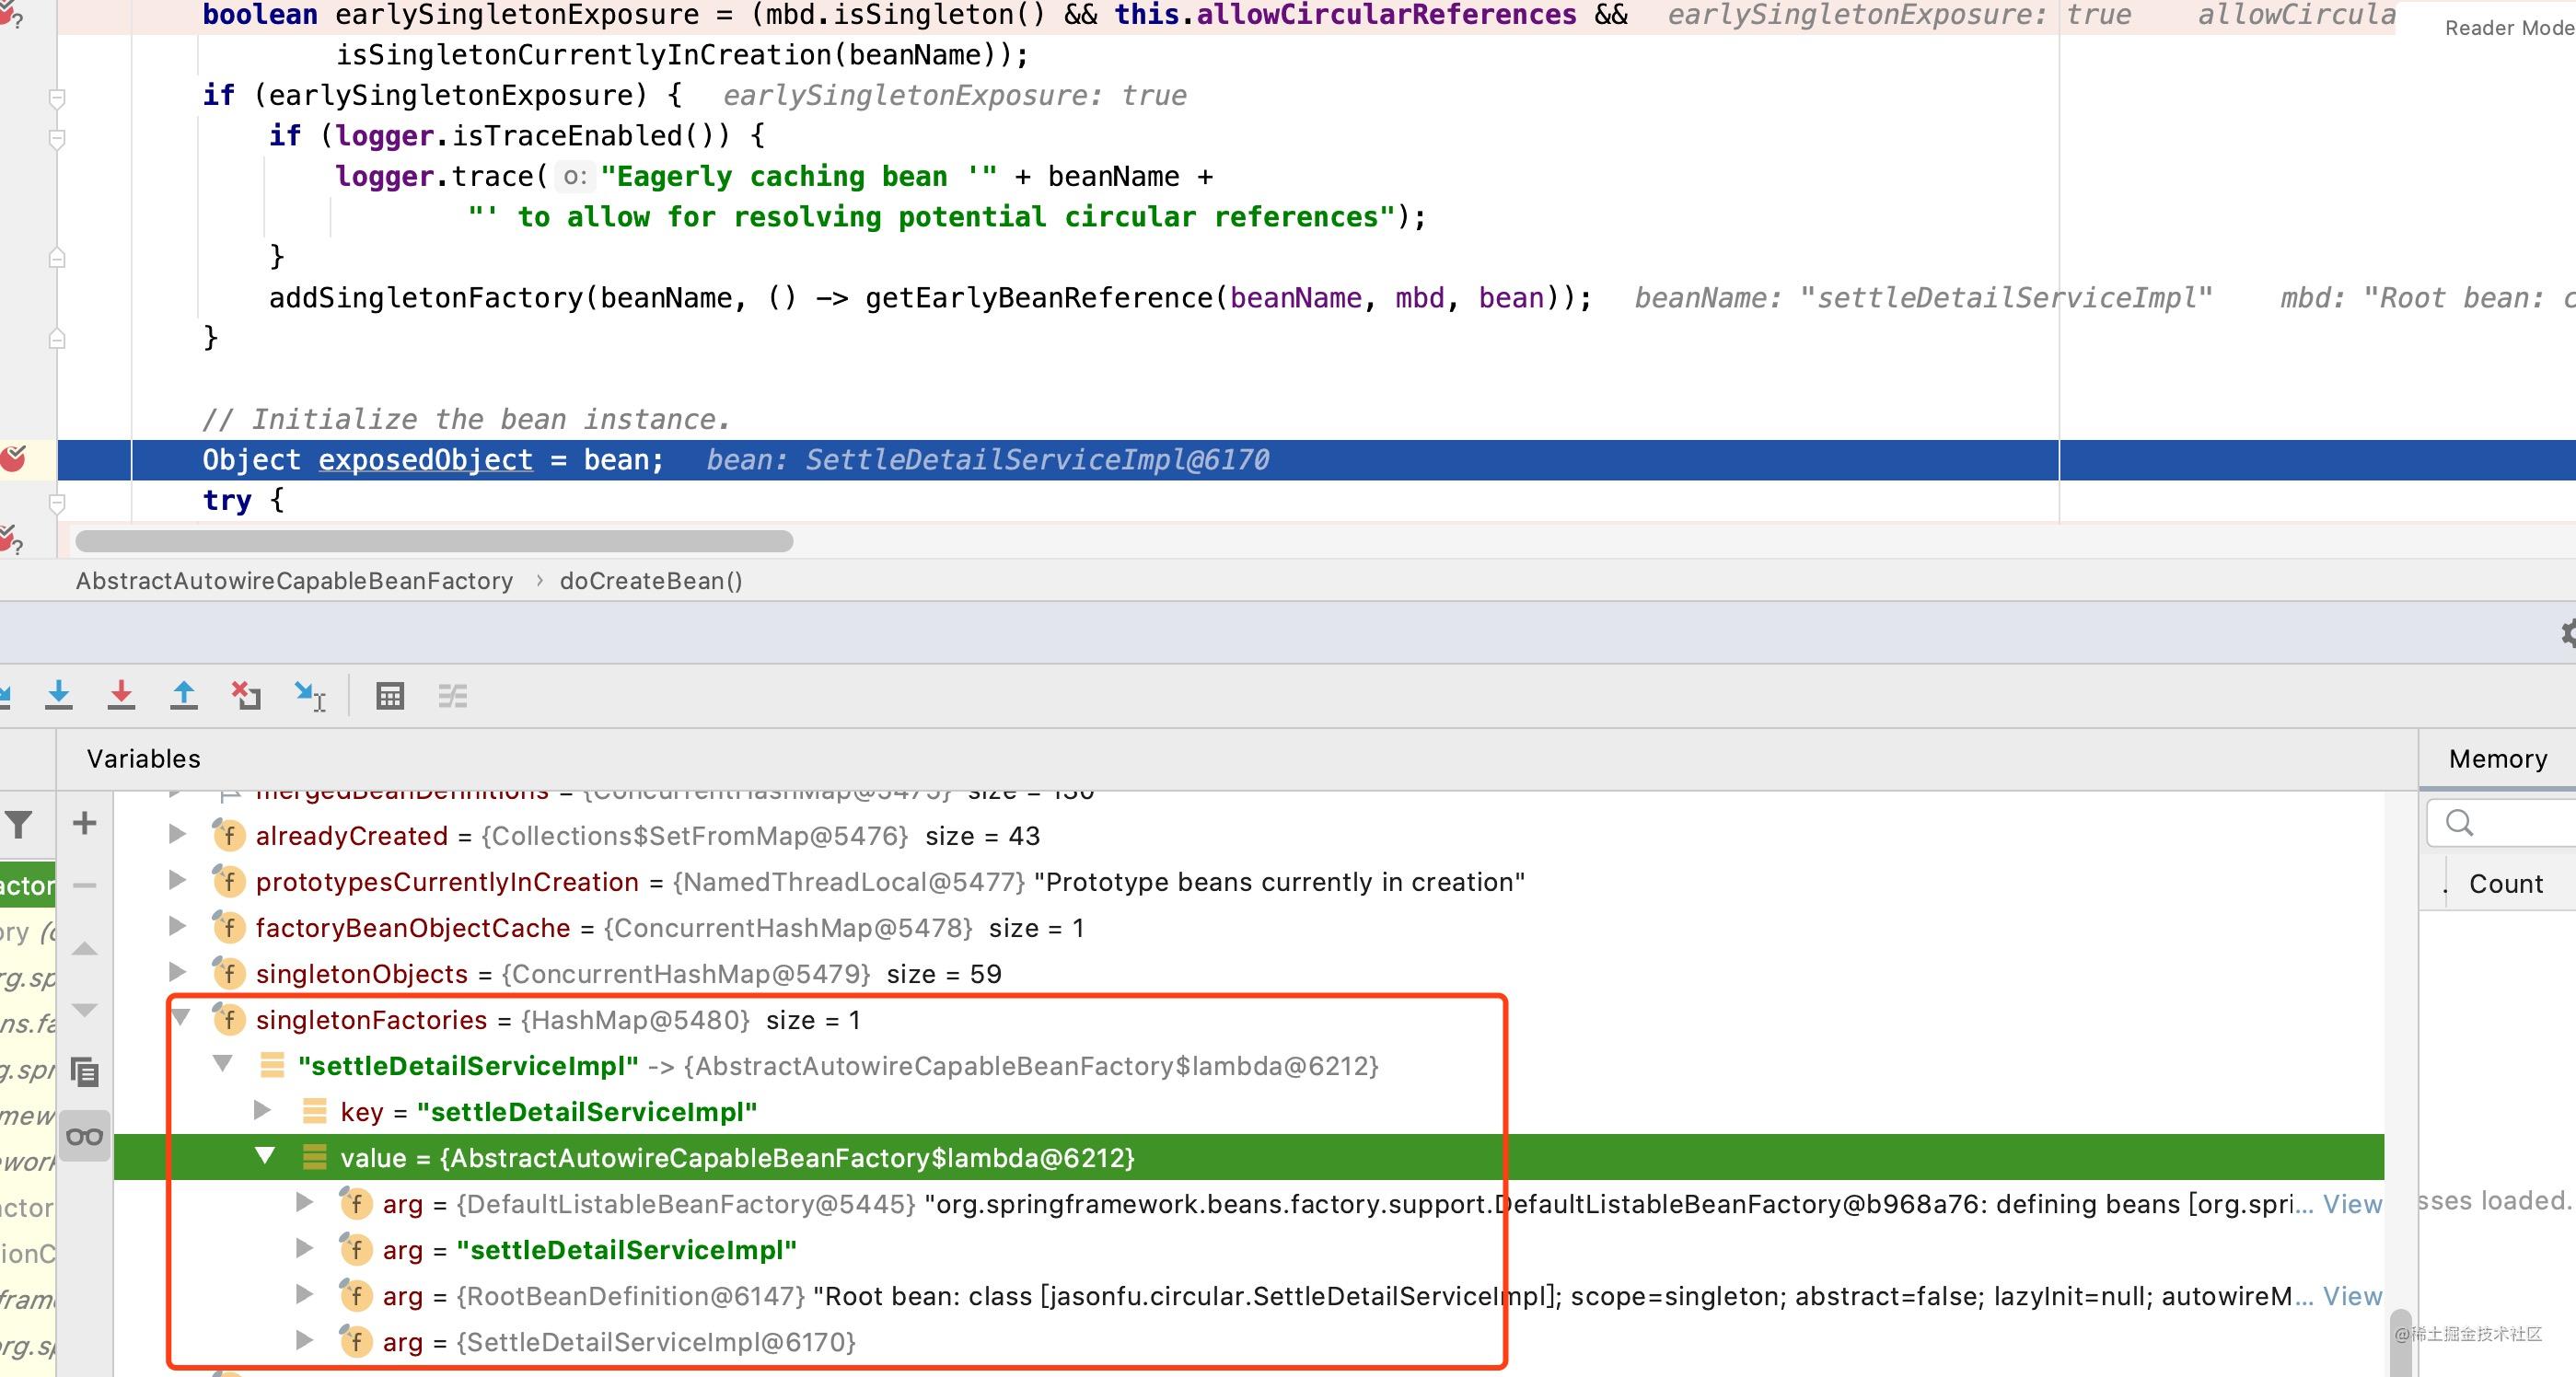This screenshot has width=2576, height=1377.
Task: Expand the singletonObjects node
Action: 177,972
